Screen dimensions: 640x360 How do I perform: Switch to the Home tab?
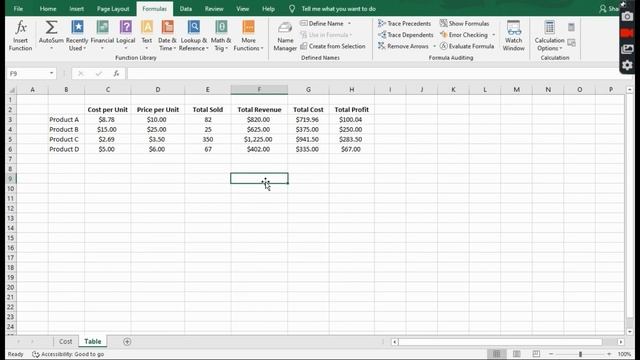point(48,9)
